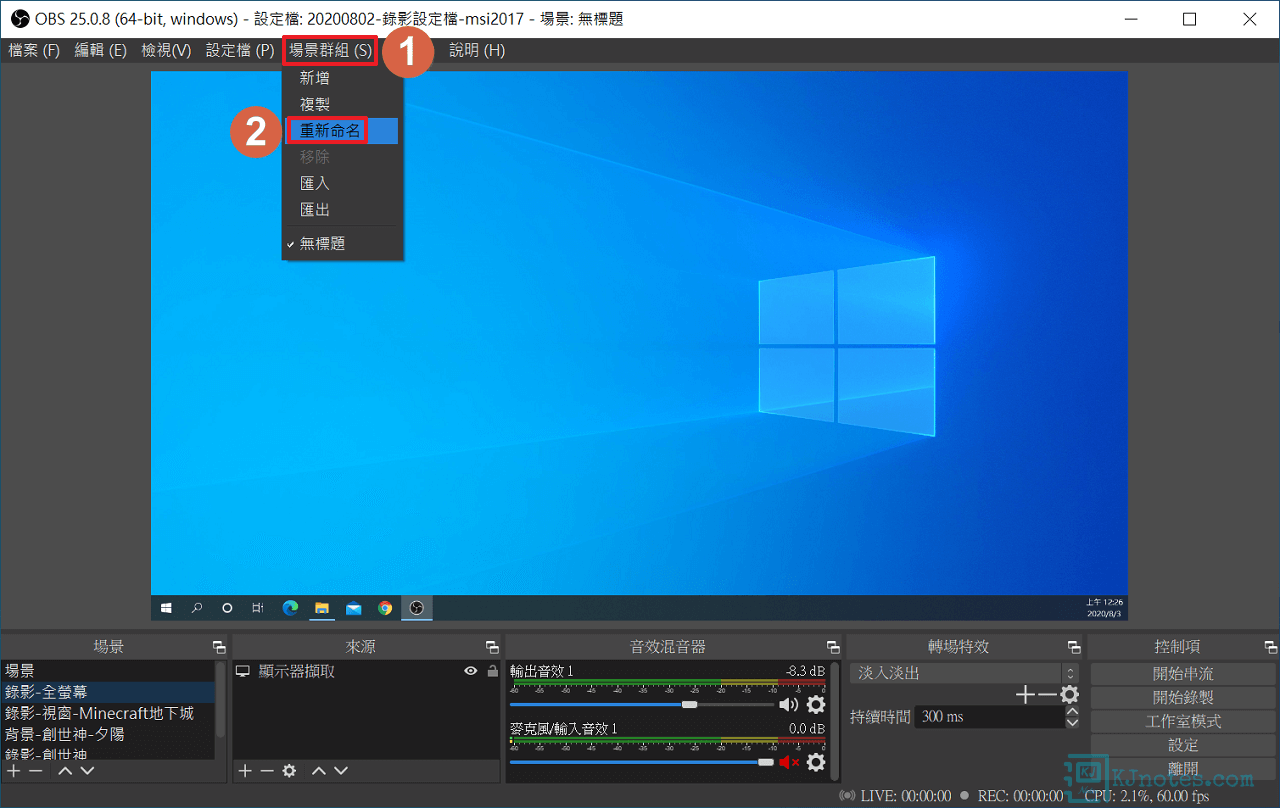This screenshot has height=808, width=1280.
Task: Remove the selected scene with the minus icon
Action: pos(36,770)
